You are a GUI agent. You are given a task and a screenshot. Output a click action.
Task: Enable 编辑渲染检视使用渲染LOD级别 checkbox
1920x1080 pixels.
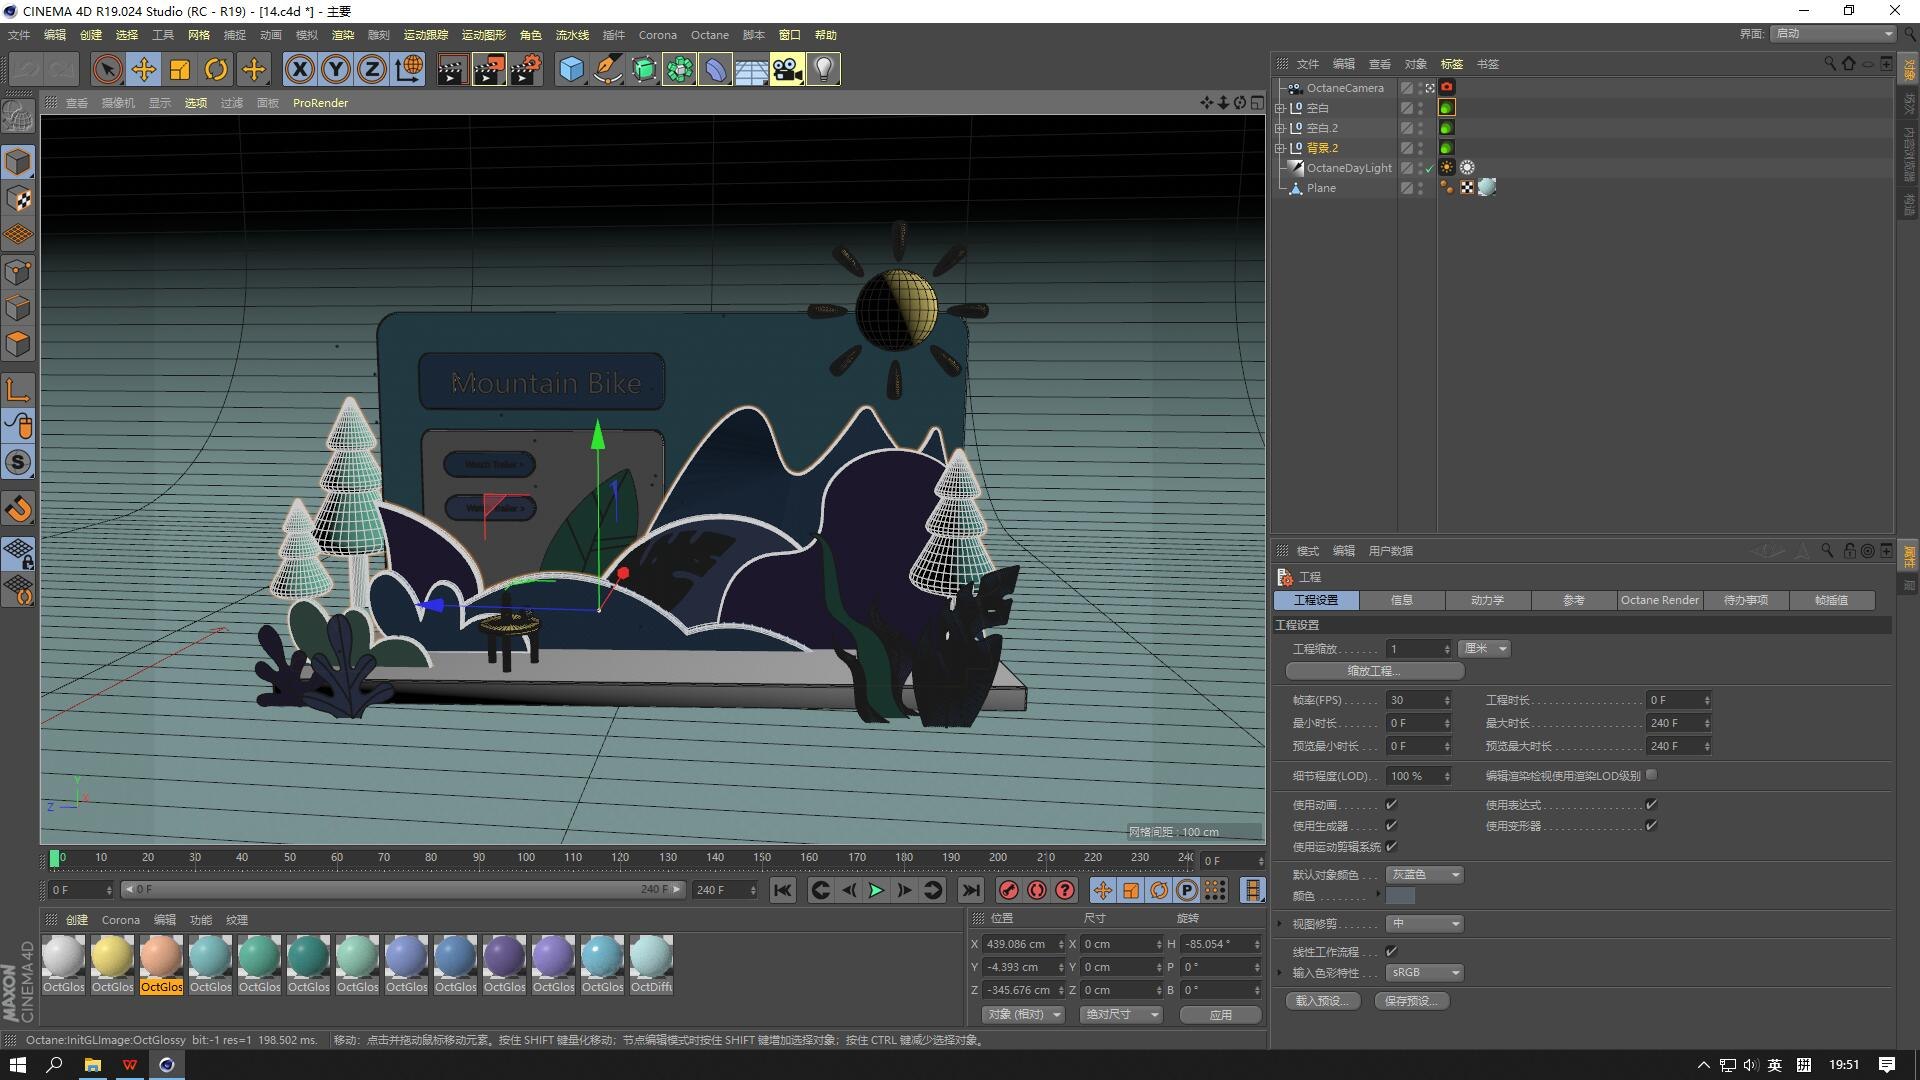point(1651,775)
